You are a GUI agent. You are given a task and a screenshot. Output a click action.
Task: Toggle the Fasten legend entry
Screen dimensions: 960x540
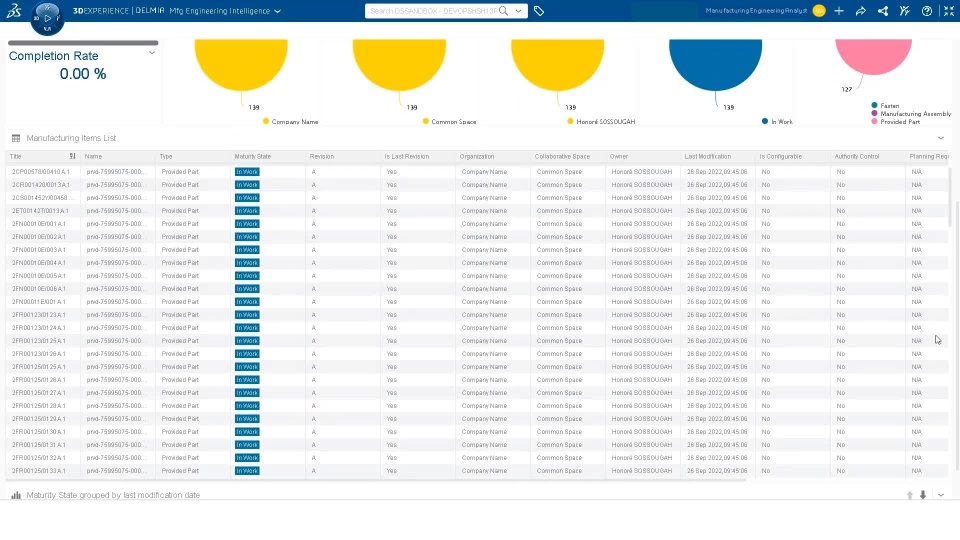coord(885,105)
